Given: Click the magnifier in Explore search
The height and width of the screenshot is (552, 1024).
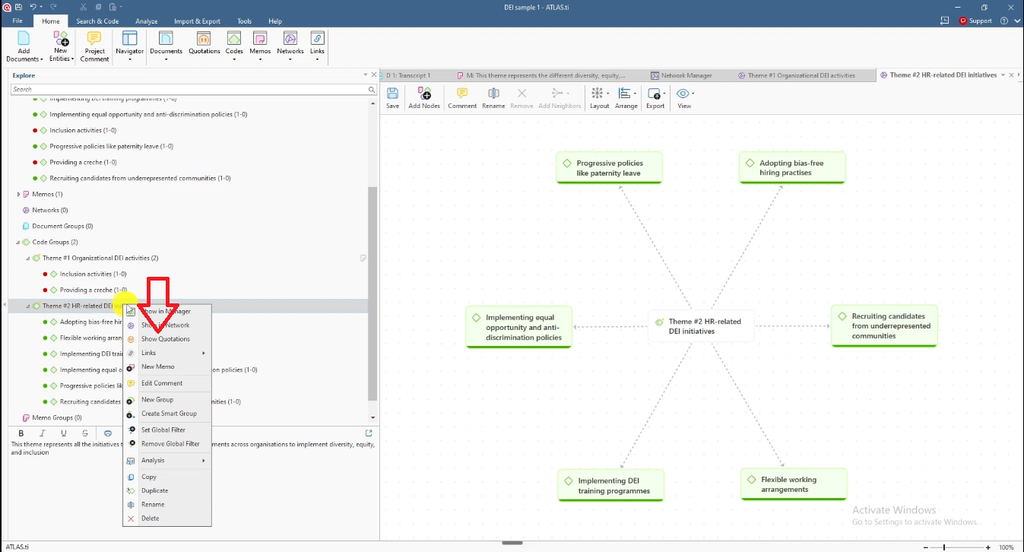Looking at the screenshot, I should 371,89.
